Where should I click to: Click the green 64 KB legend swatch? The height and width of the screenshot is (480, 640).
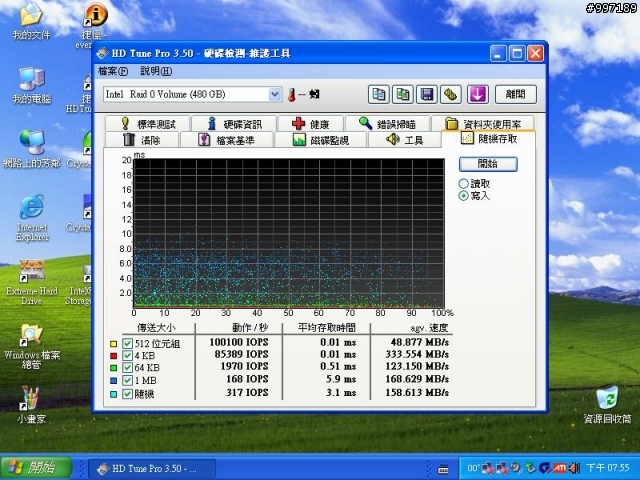point(113,368)
